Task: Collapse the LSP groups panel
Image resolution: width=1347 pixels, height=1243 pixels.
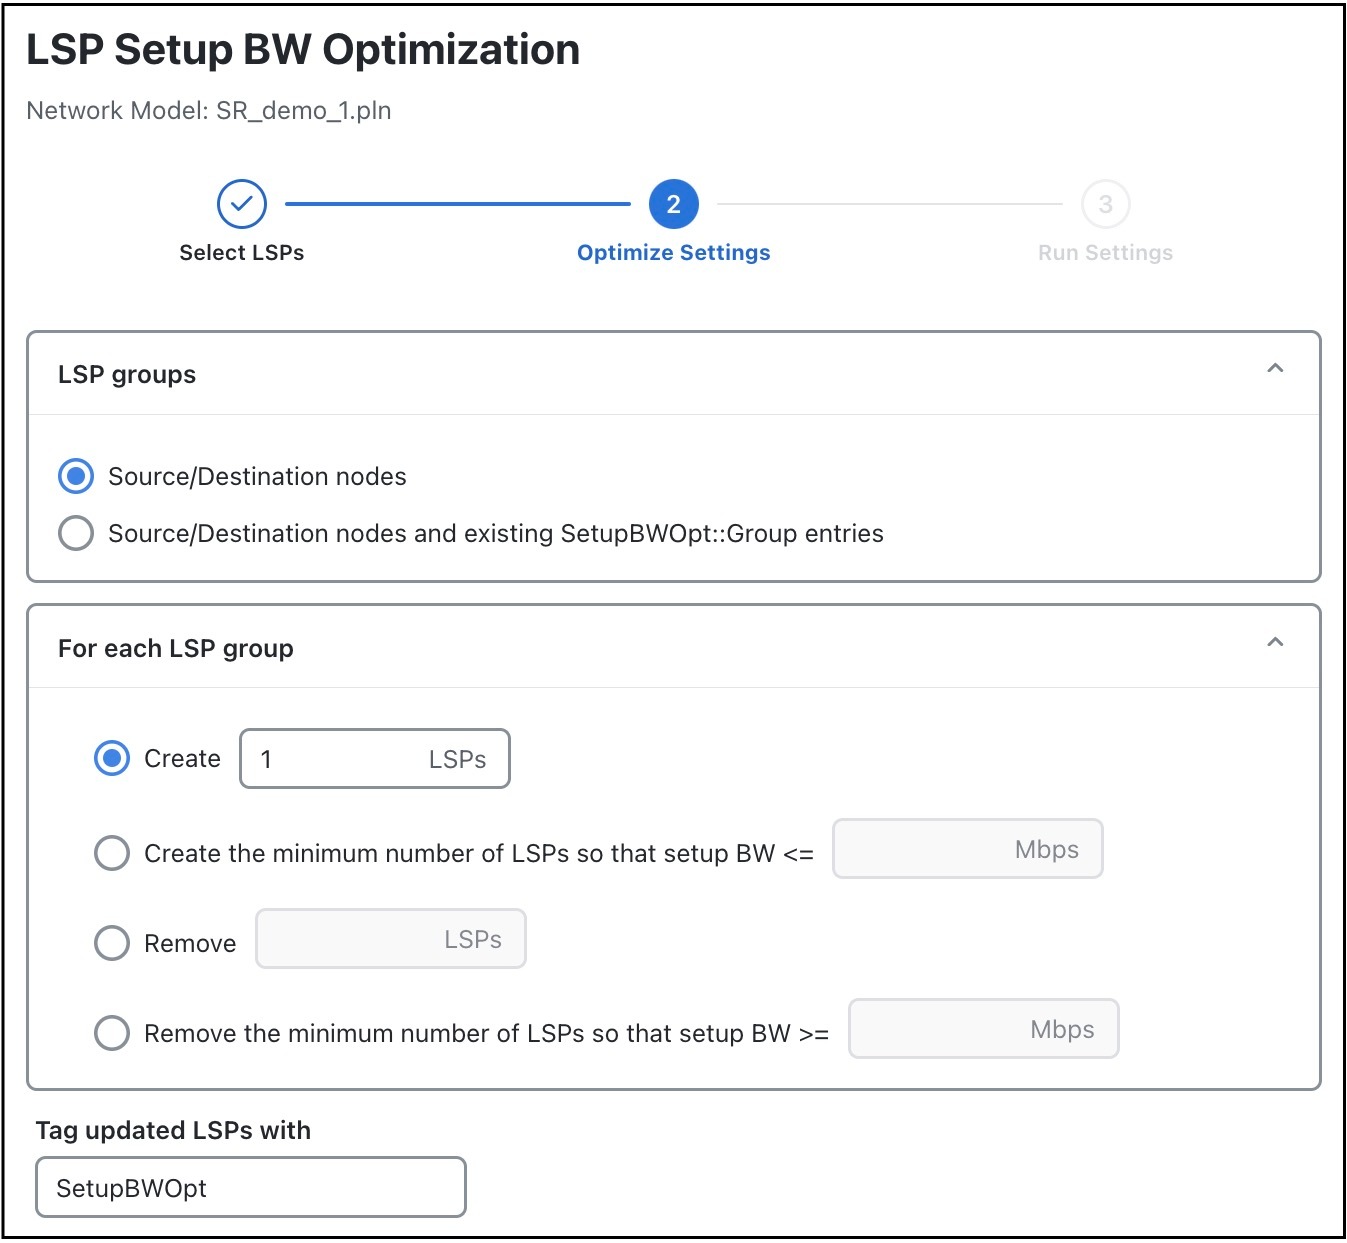Action: [x=1276, y=369]
